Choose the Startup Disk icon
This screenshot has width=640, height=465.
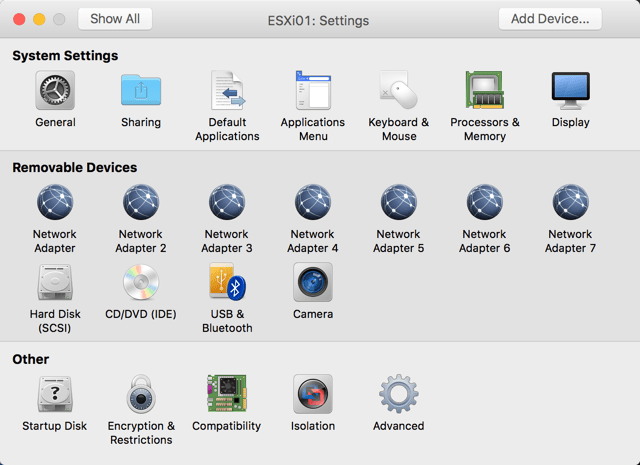(x=55, y=395)
